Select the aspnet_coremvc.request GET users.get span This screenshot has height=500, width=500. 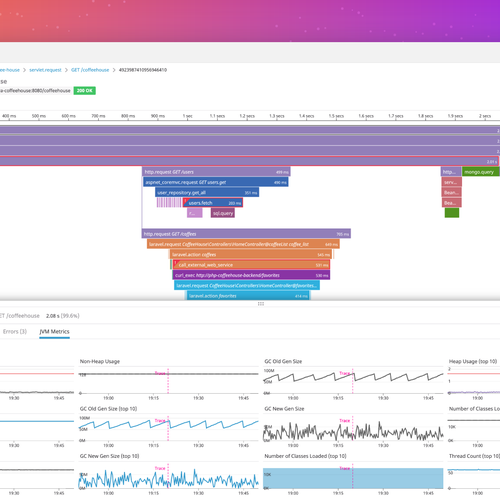click(x=216, y=182)
